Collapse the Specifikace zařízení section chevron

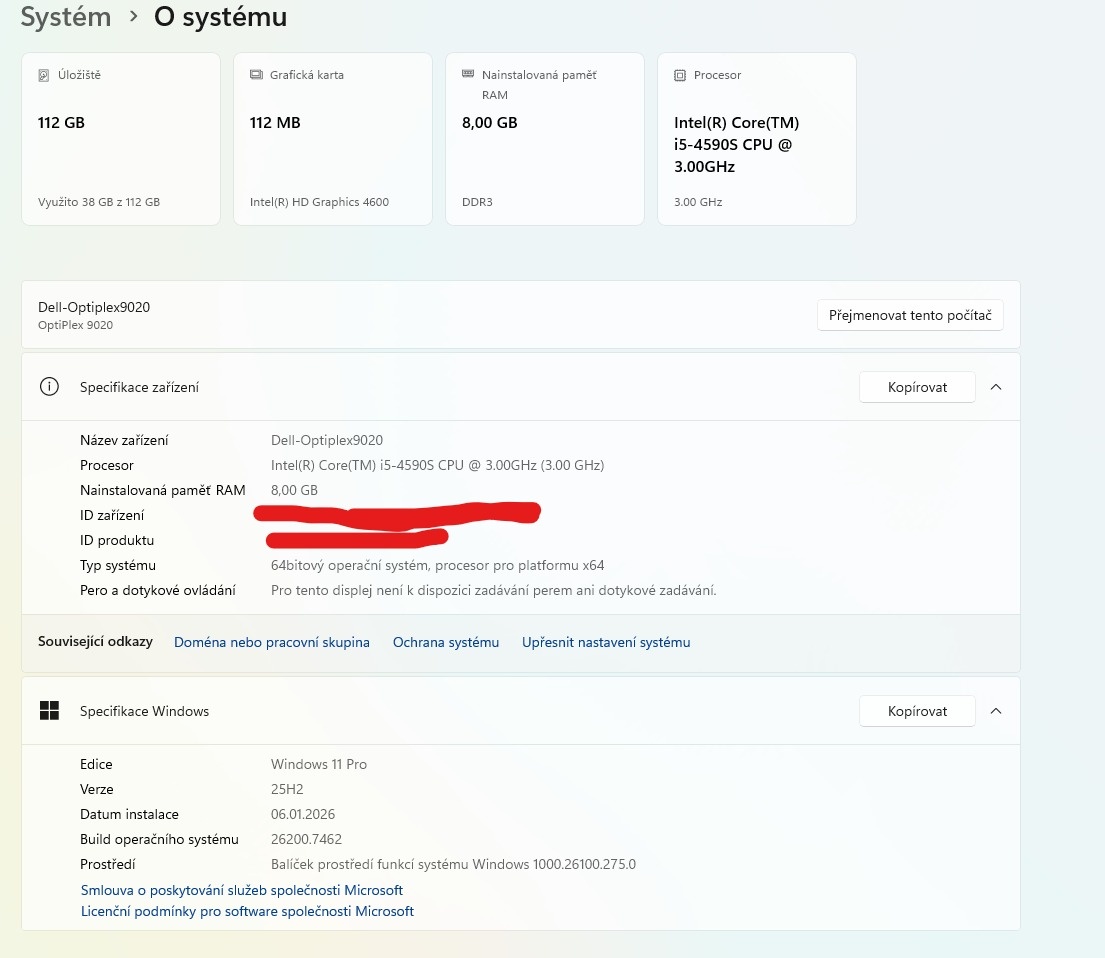[x=996, y=387]
